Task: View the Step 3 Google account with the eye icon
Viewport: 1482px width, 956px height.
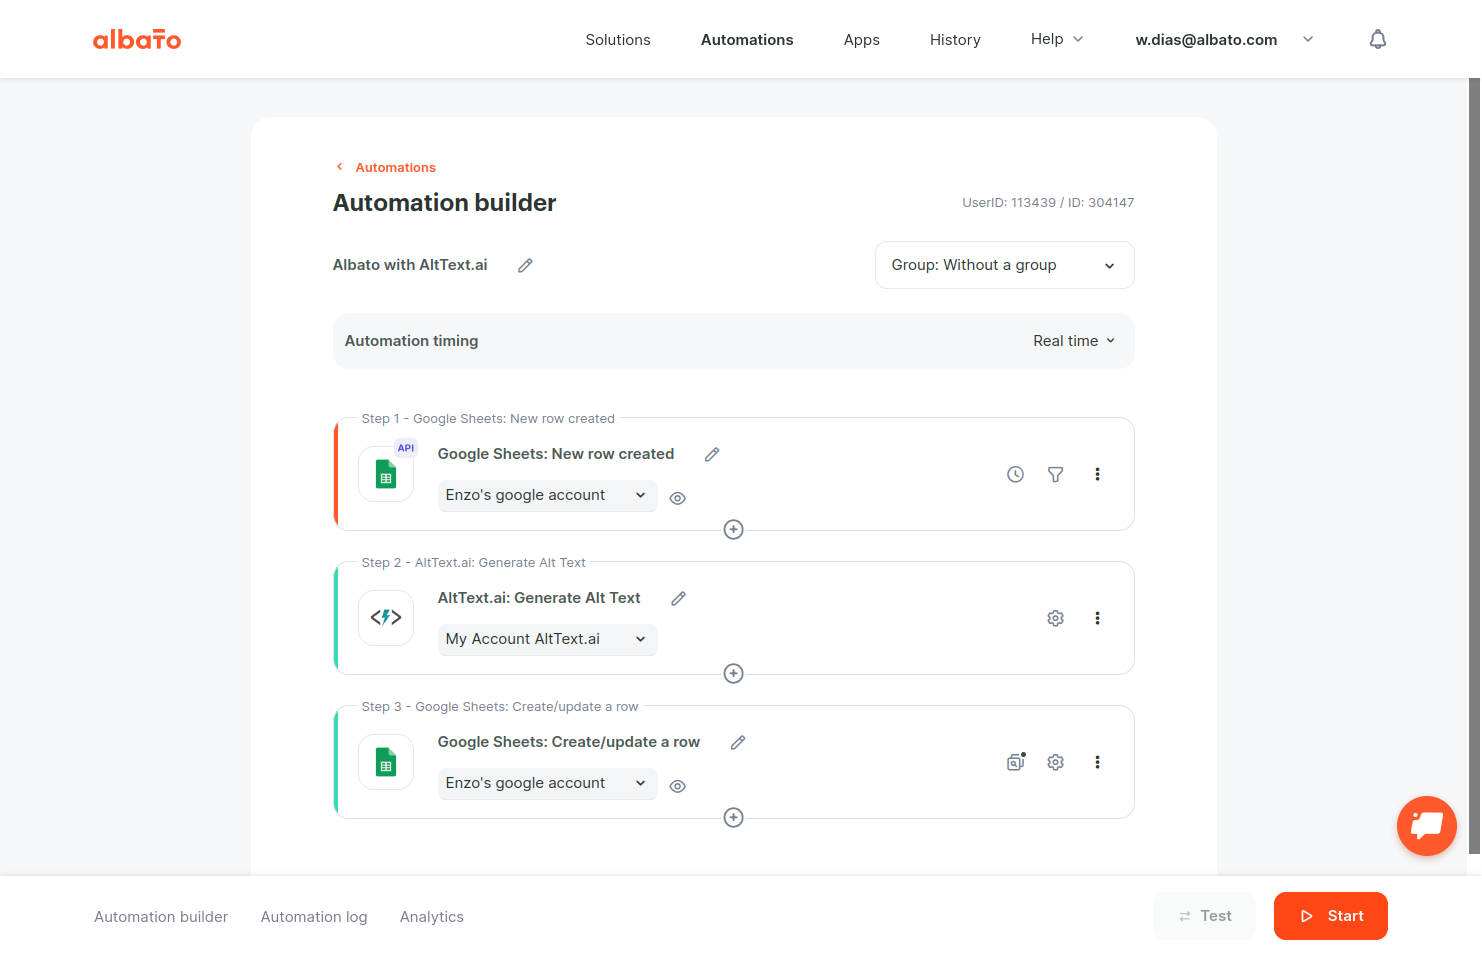Action: pos(677,786)
